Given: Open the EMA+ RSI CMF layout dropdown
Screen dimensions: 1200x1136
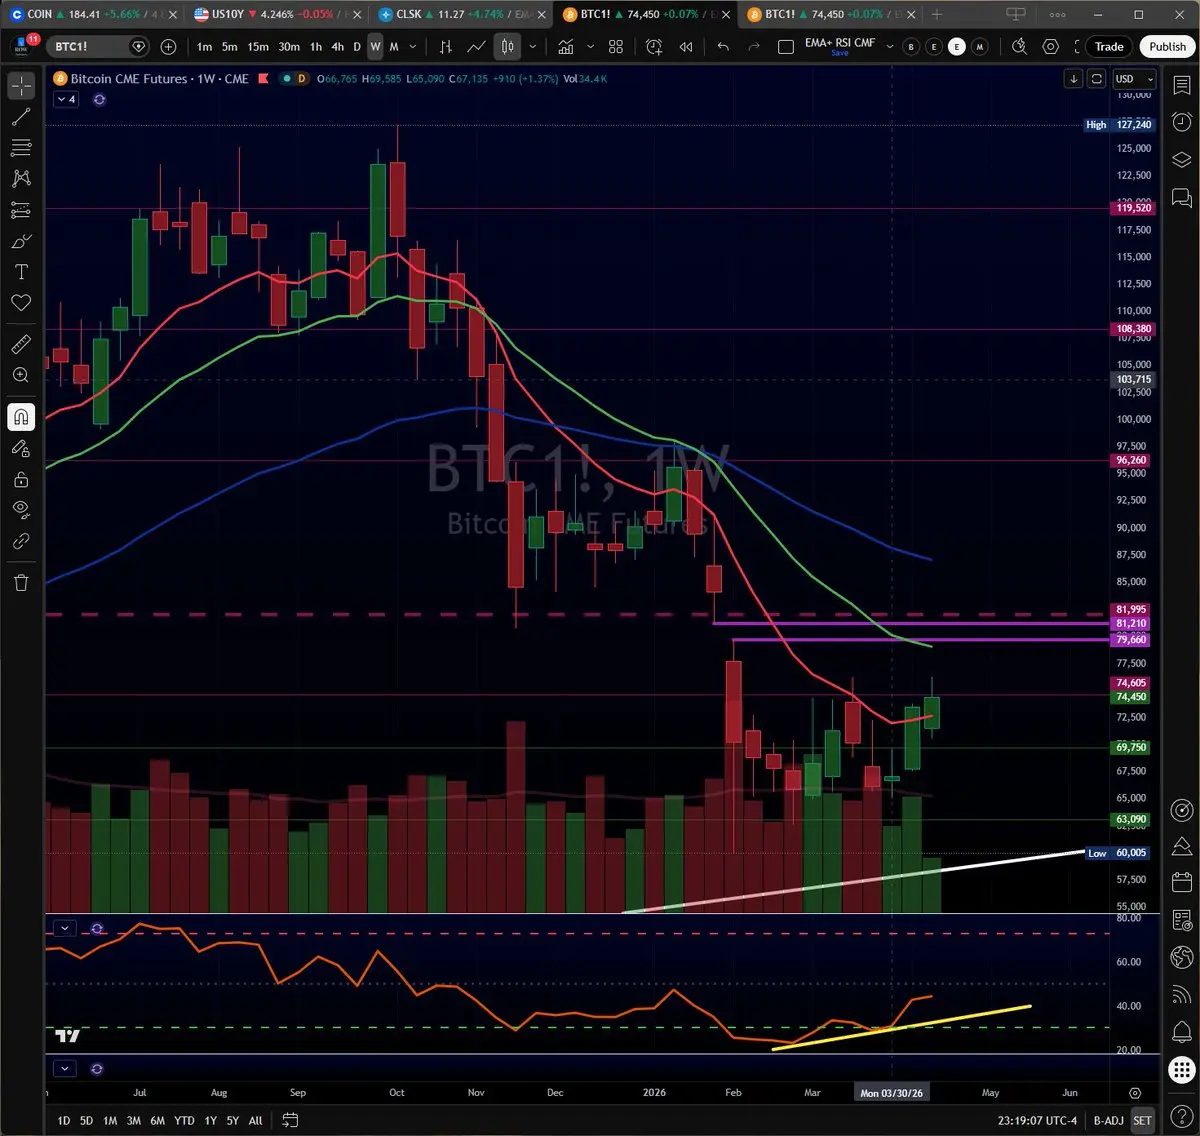Looking at the screenshot, I should click(x=890, y=47).
